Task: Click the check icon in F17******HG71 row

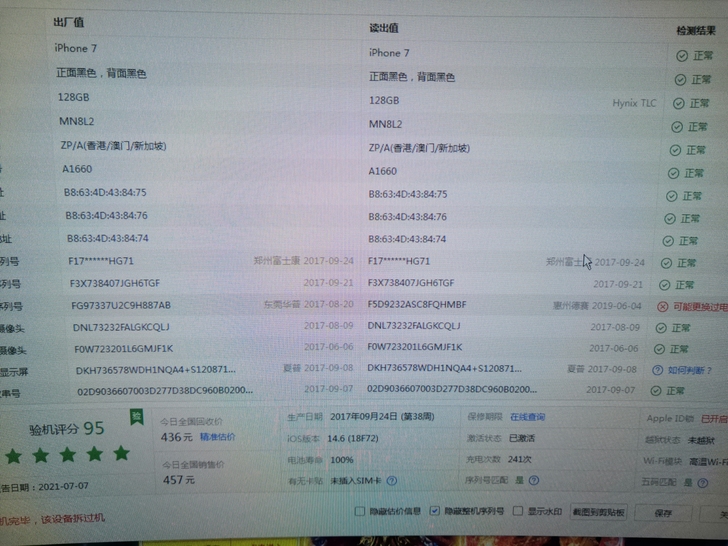Action: (666, 263)
